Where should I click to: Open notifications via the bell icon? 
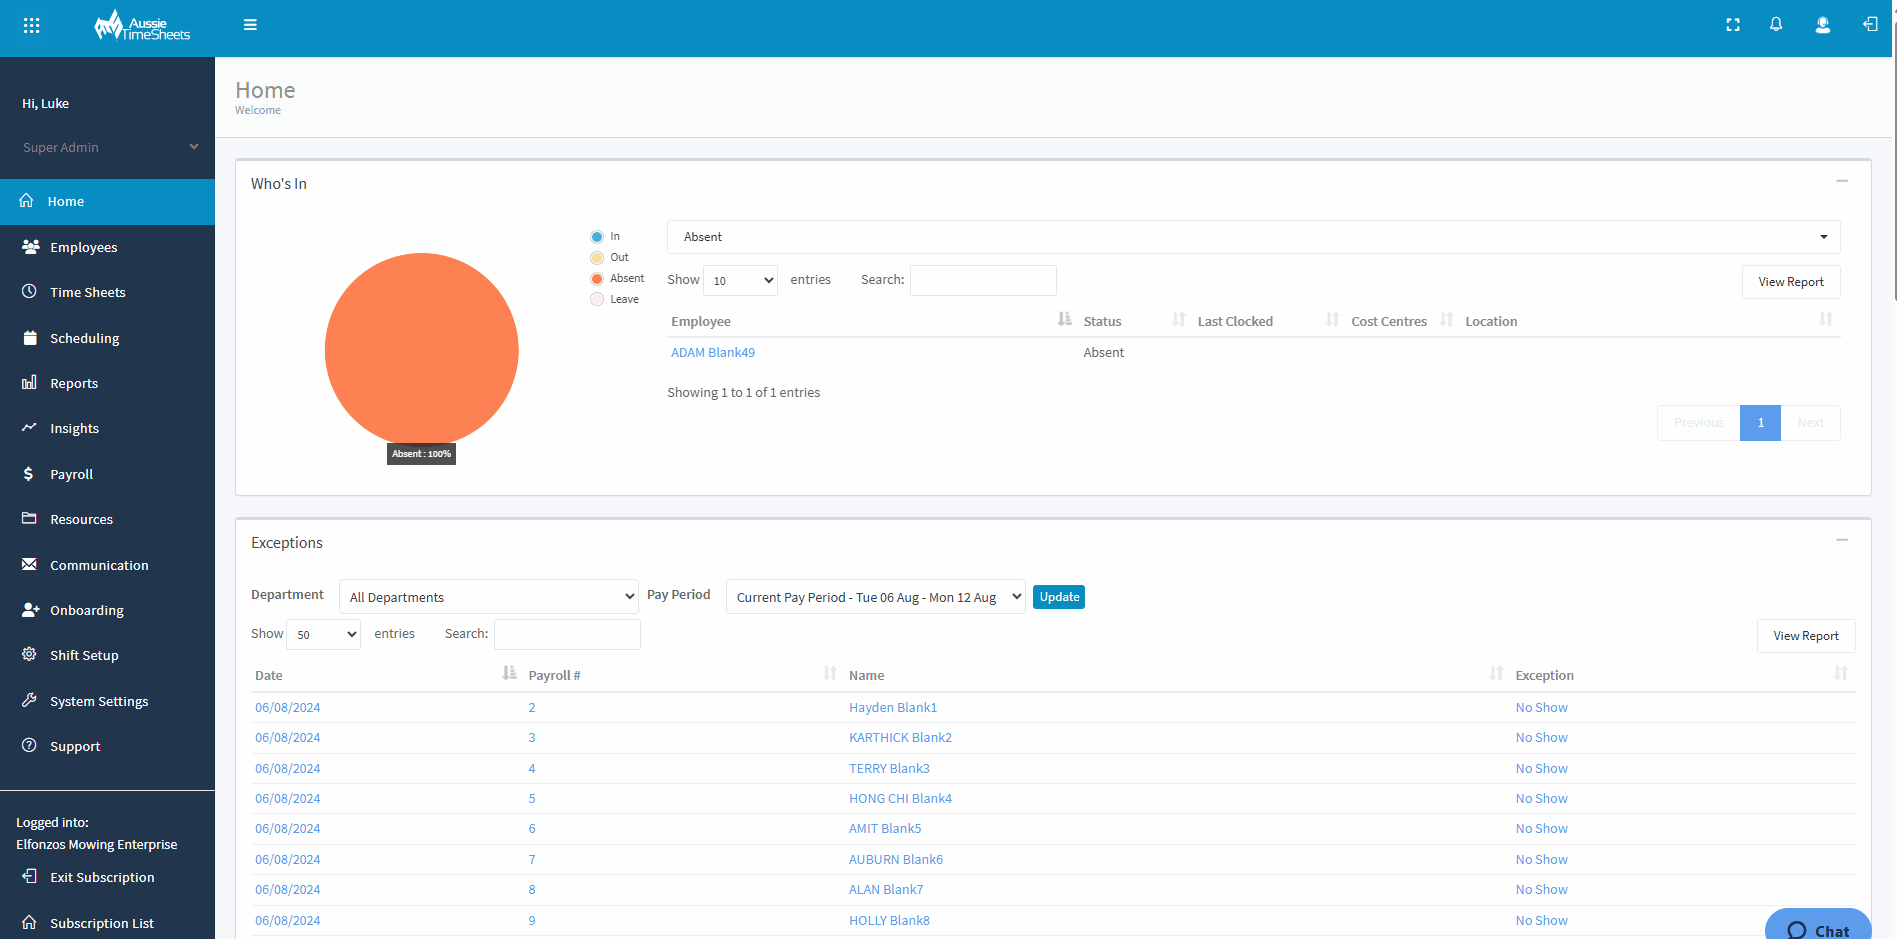1777,24
